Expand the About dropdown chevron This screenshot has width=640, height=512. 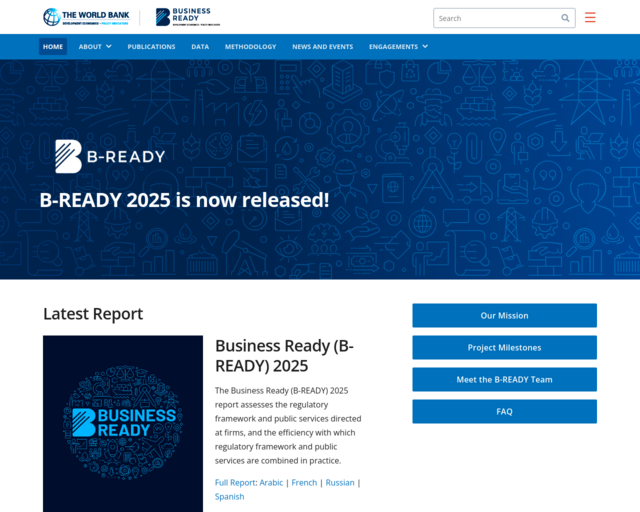[x=109, y=47]
